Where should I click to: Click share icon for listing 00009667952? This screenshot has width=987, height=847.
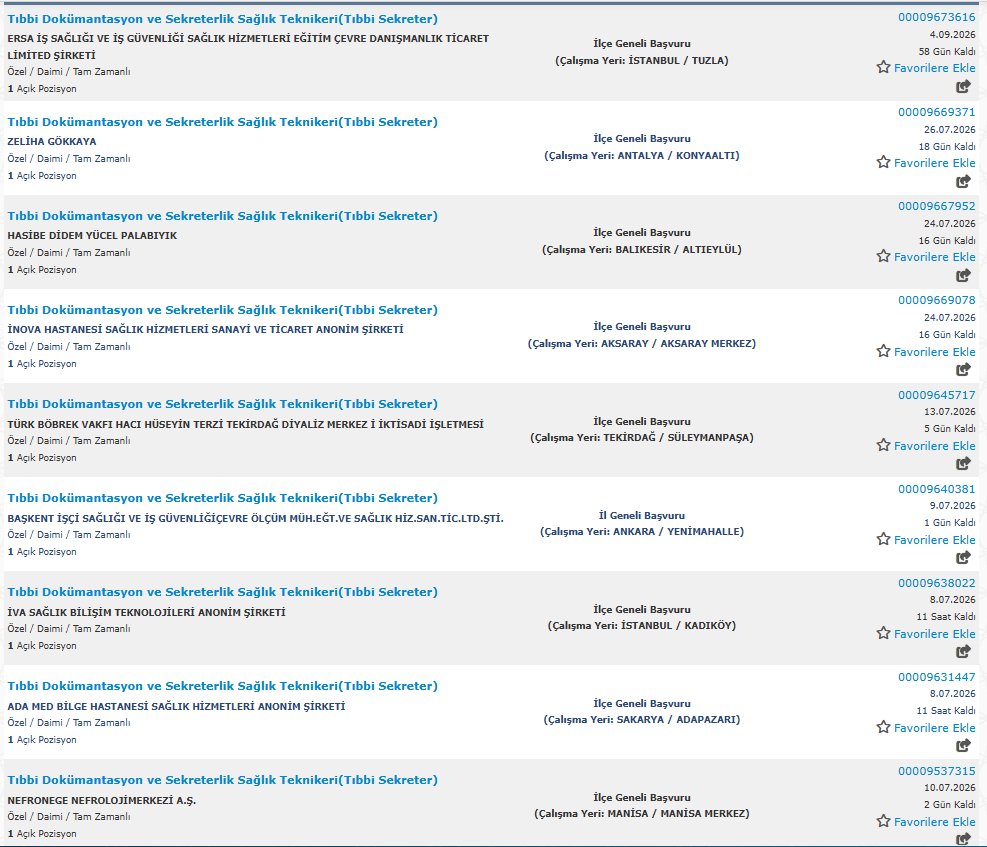click(x=963, y=276)
